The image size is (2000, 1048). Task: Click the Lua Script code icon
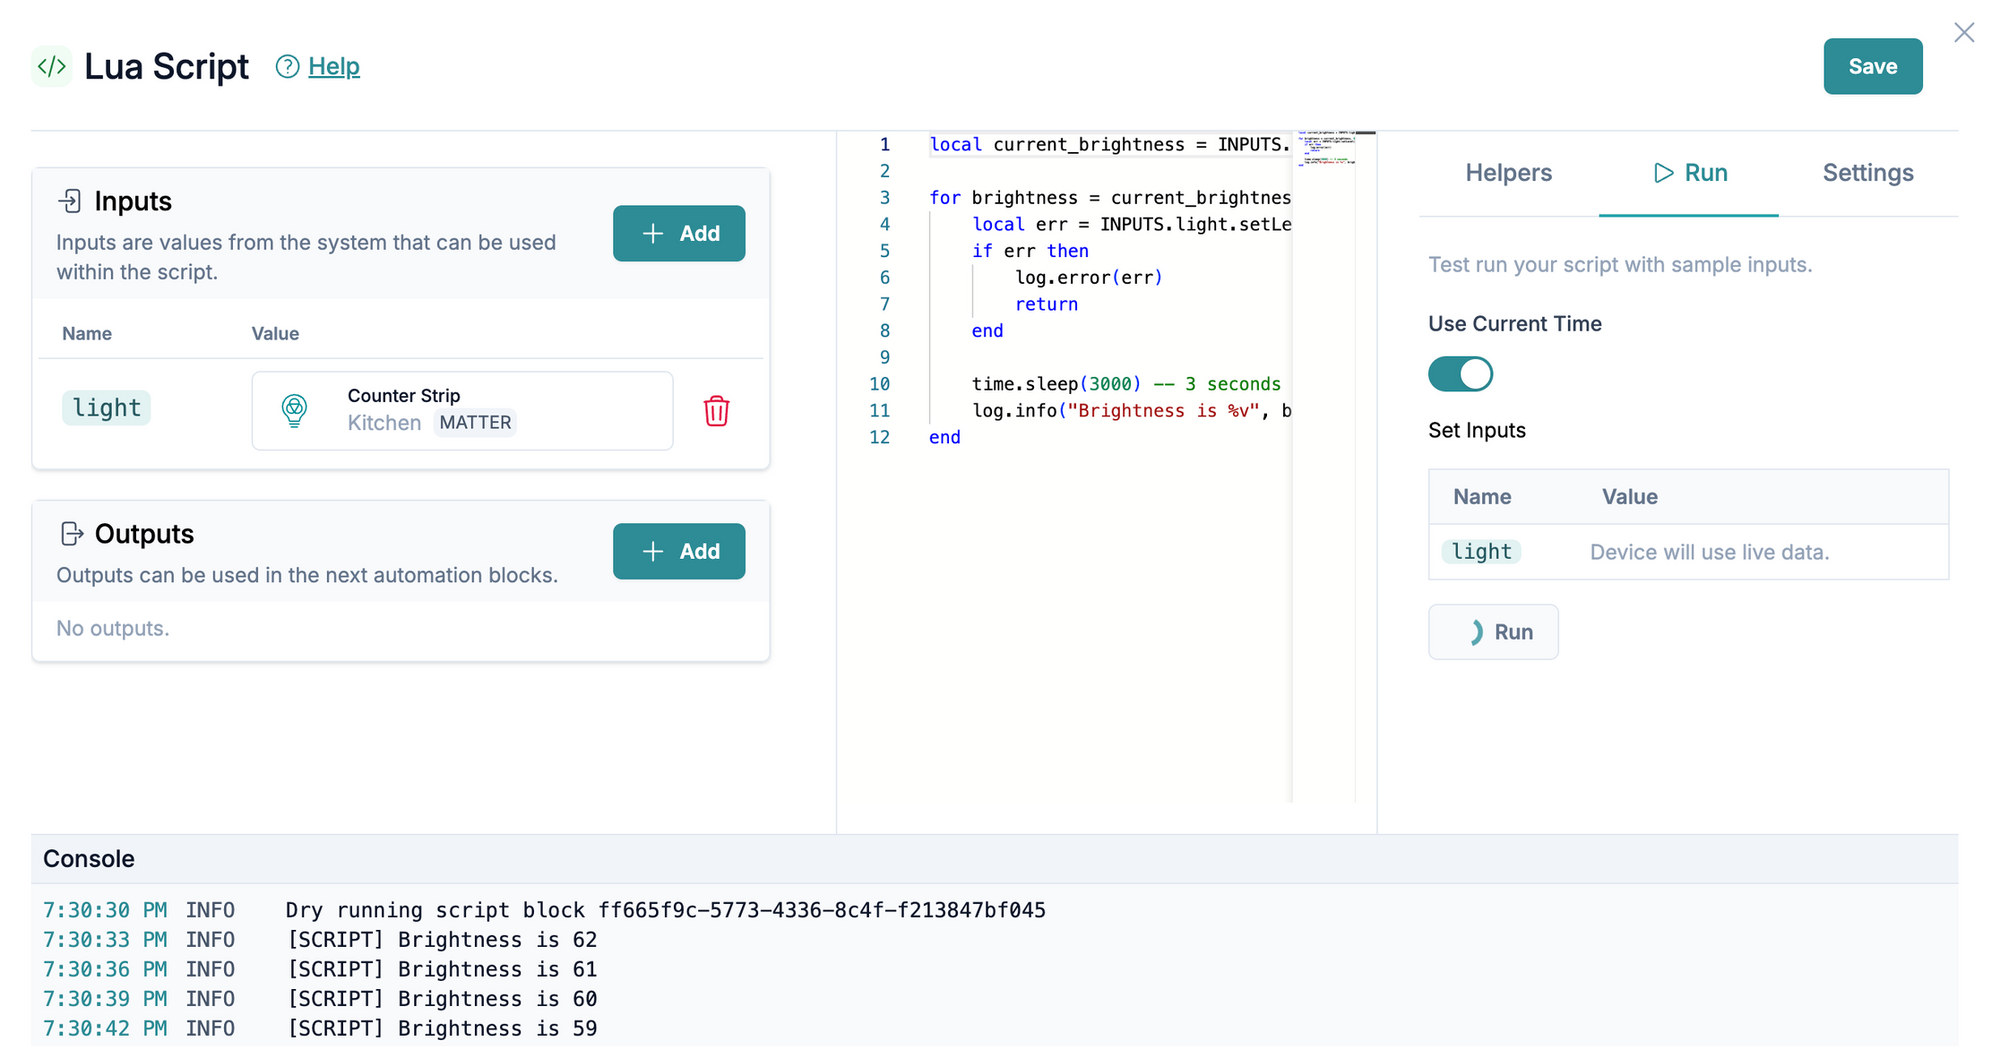pos(52,67)
